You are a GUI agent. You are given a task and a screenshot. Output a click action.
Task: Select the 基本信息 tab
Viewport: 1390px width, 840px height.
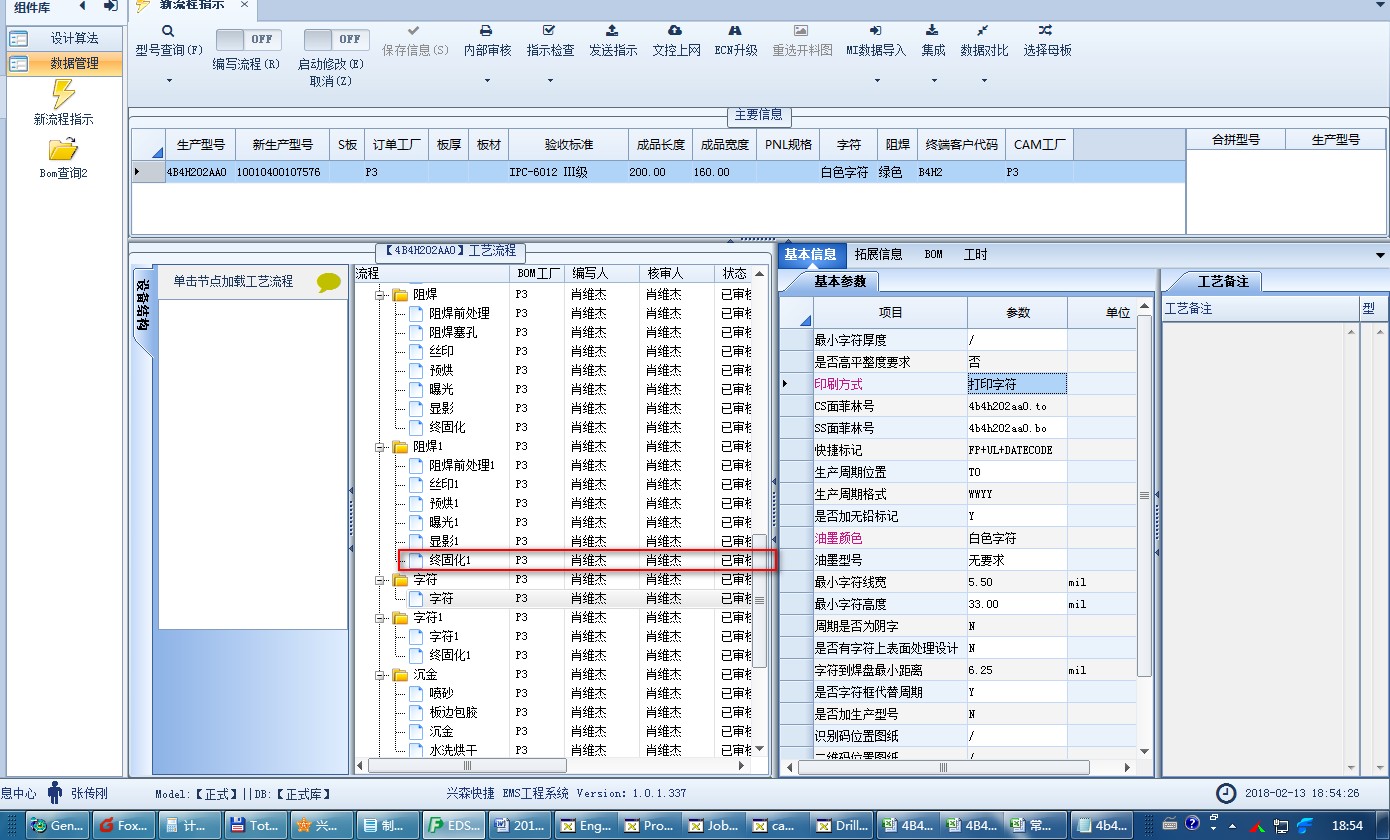tap(812, 255)
